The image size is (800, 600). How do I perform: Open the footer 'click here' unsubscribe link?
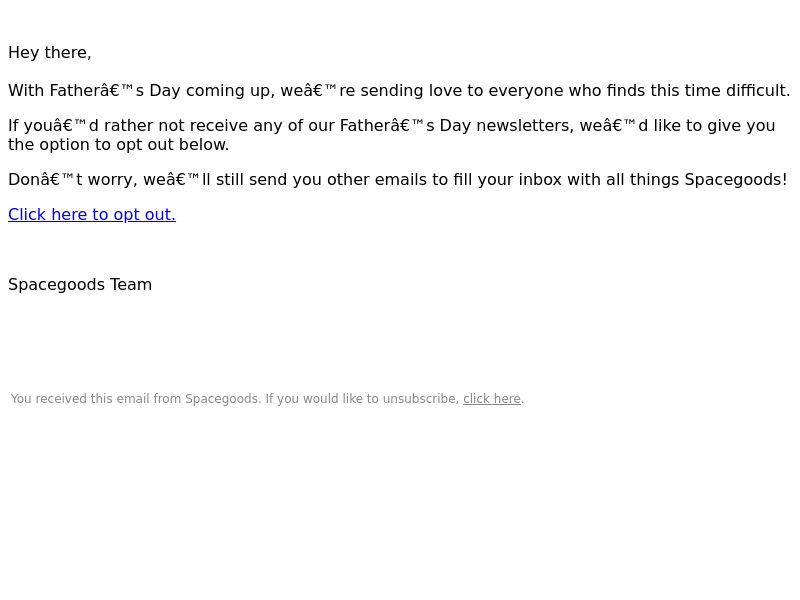pos(492,399)
